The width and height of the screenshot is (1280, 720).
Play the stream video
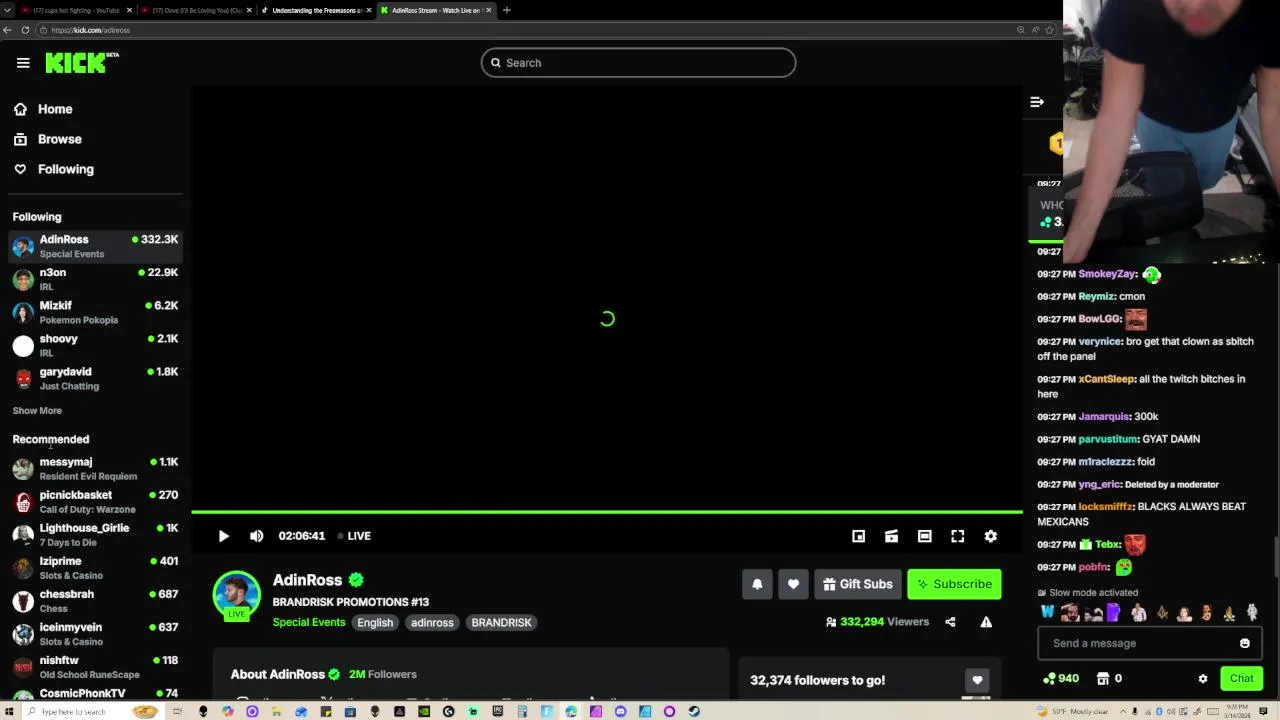[224, 536]
